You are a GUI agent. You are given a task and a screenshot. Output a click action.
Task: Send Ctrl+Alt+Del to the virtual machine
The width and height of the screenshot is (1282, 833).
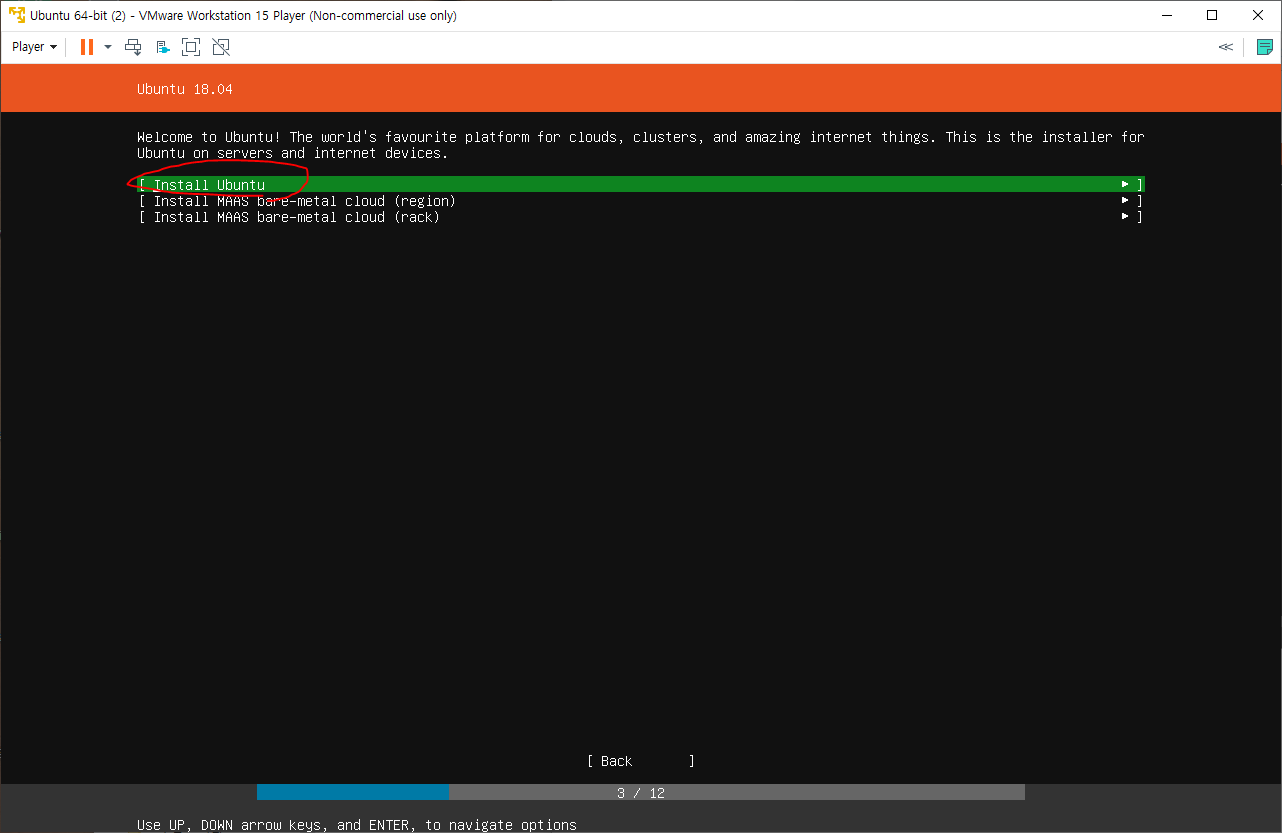[x=133, y=47]
